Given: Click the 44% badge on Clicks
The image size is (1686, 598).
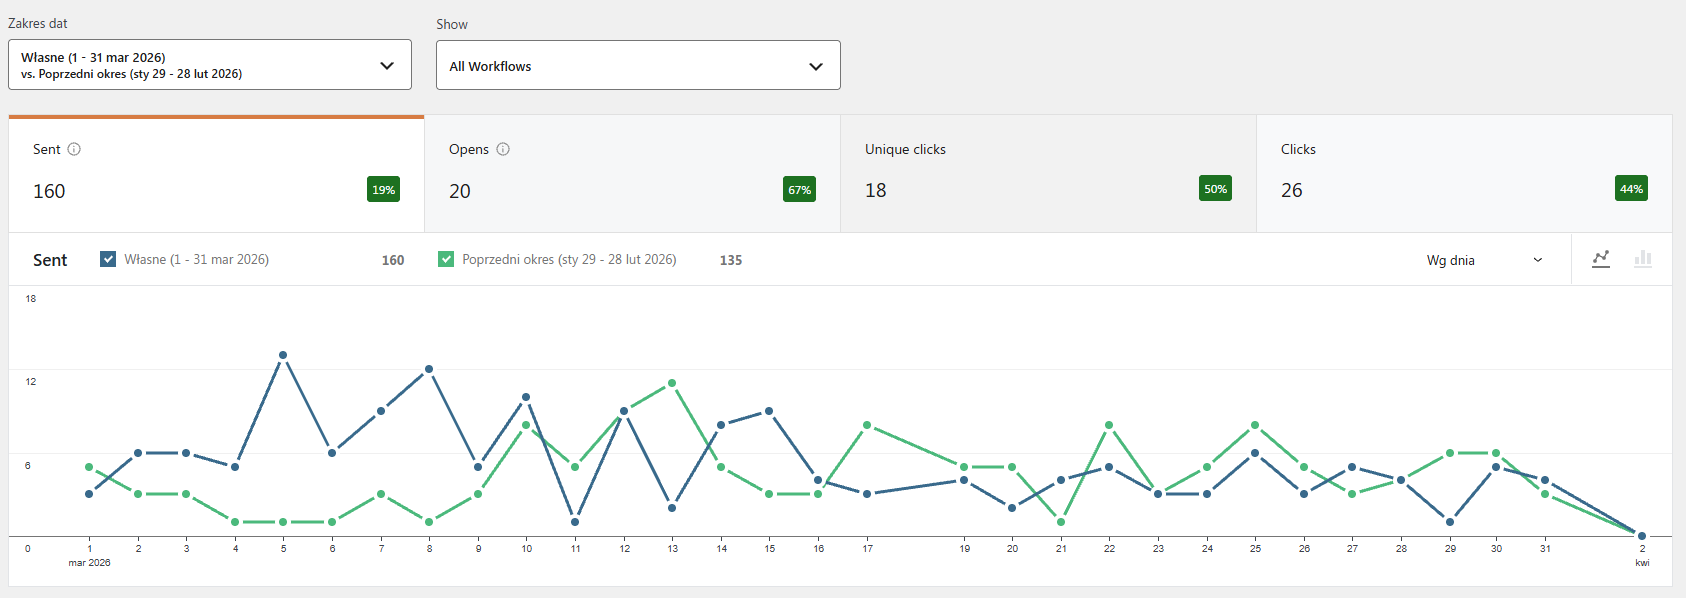Looking at the screenshot, I should click(x=1632, y=188).
